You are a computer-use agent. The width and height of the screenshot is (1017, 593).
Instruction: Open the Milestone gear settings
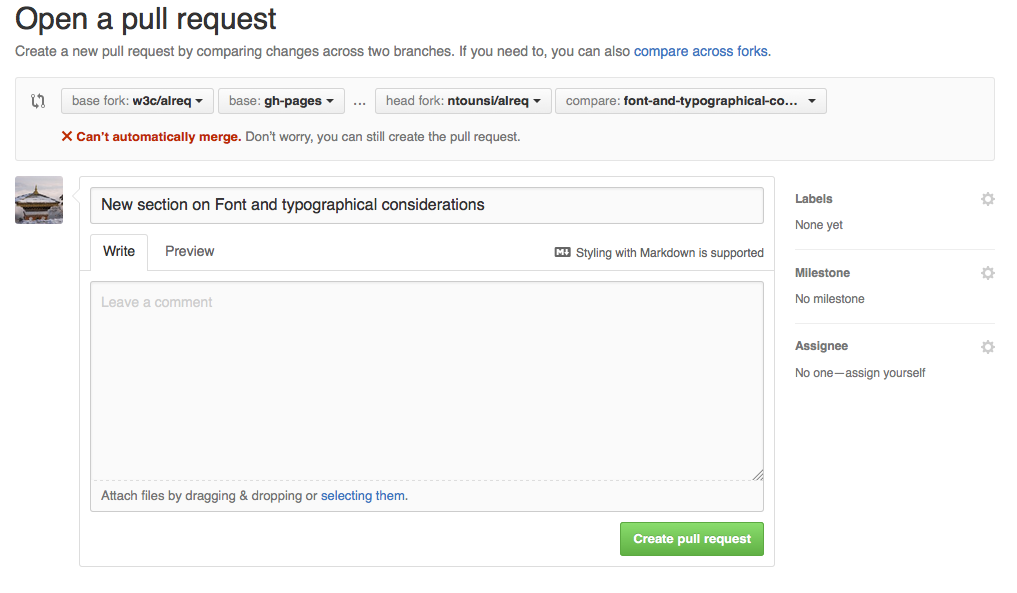tap(987, 273)
